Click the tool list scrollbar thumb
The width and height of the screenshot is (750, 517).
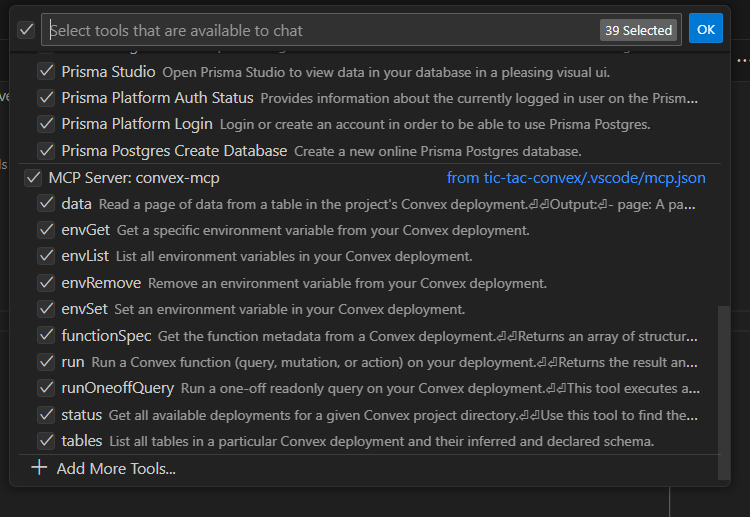pos(724,392)
